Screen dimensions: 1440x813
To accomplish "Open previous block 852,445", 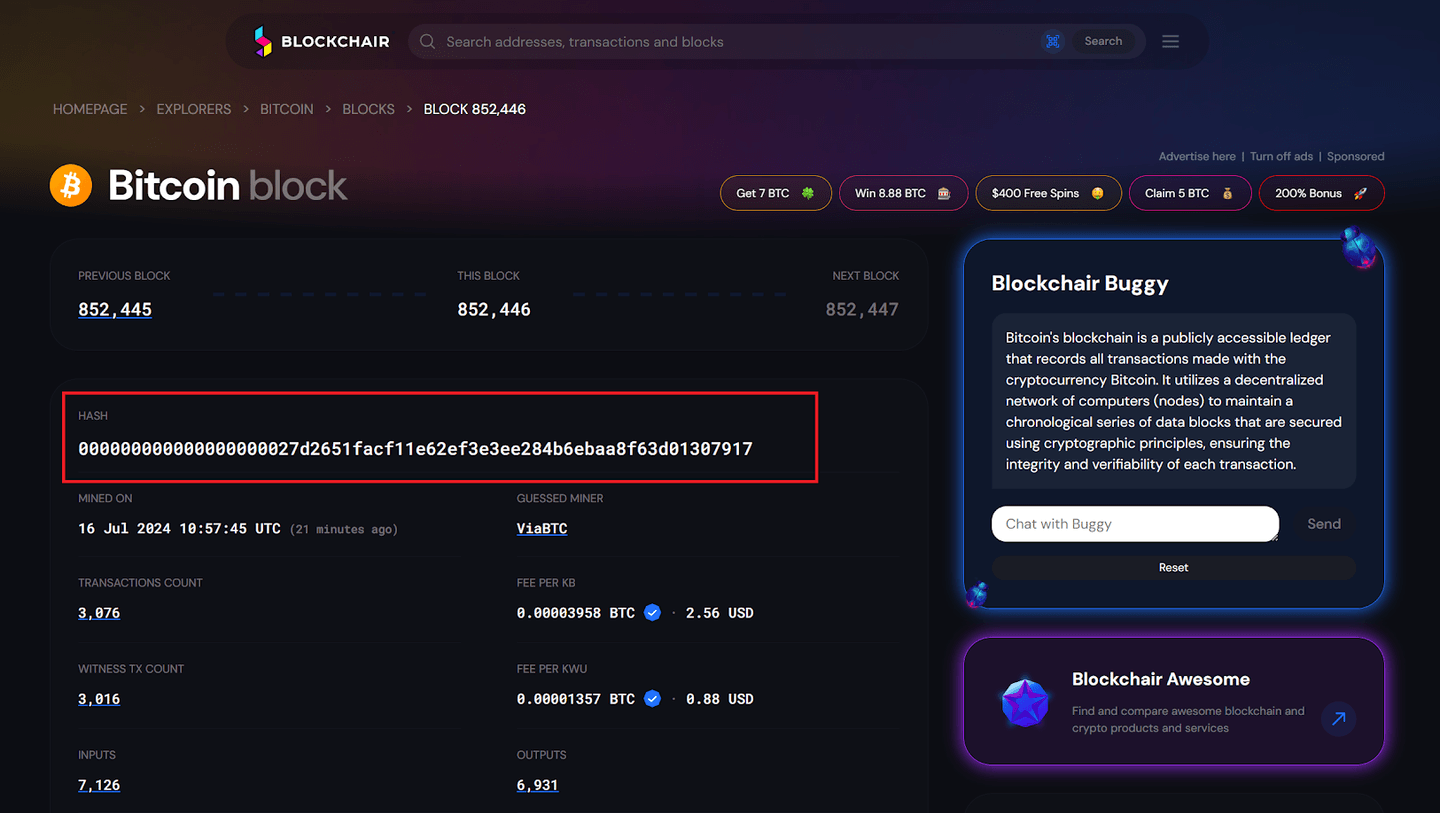I will pyautogui.click(x=114, y=309).
